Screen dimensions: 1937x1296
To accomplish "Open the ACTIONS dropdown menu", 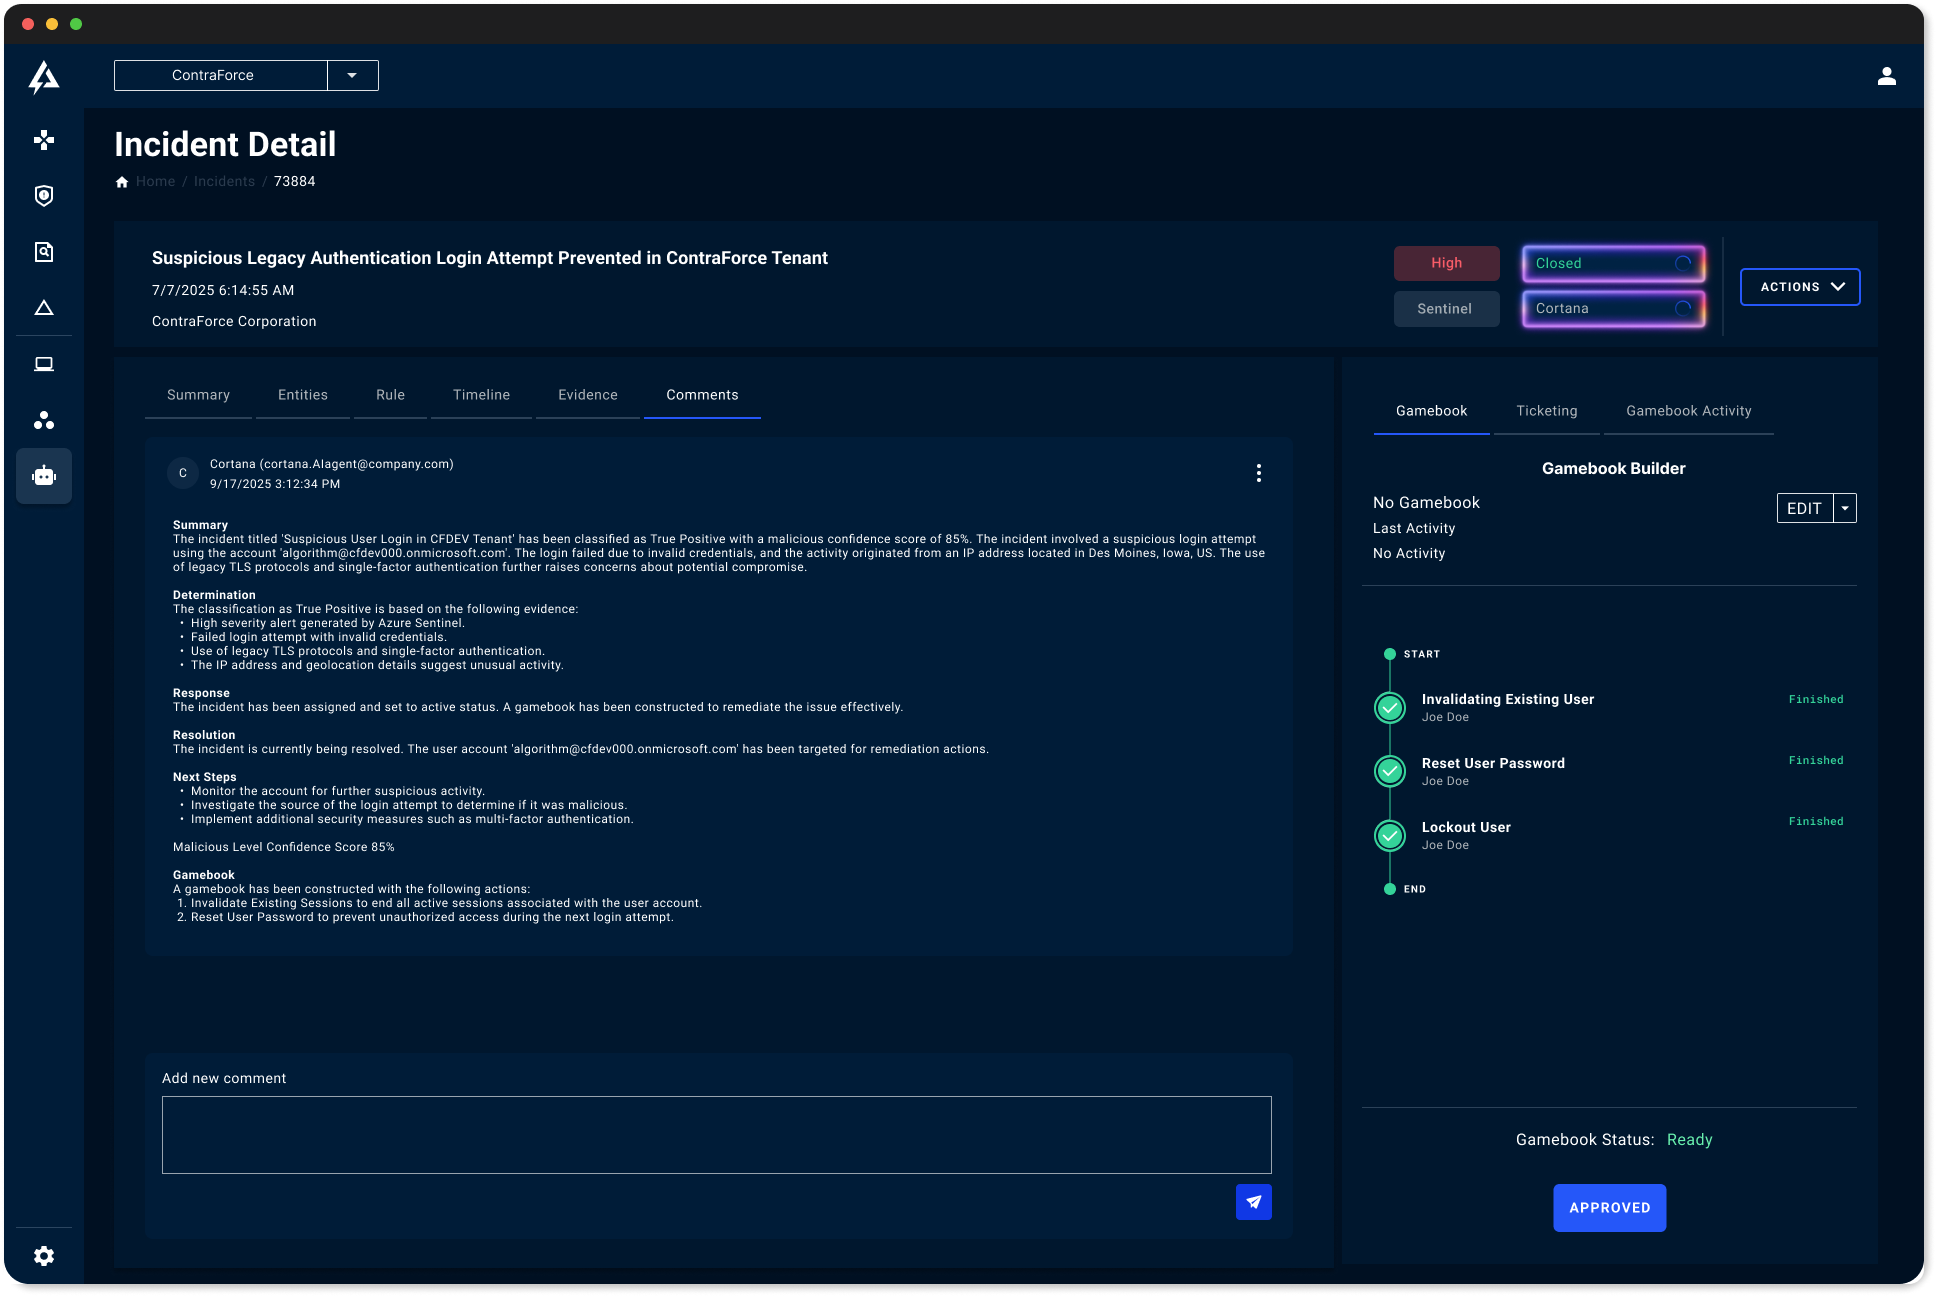I will [x=1799, y=287].
